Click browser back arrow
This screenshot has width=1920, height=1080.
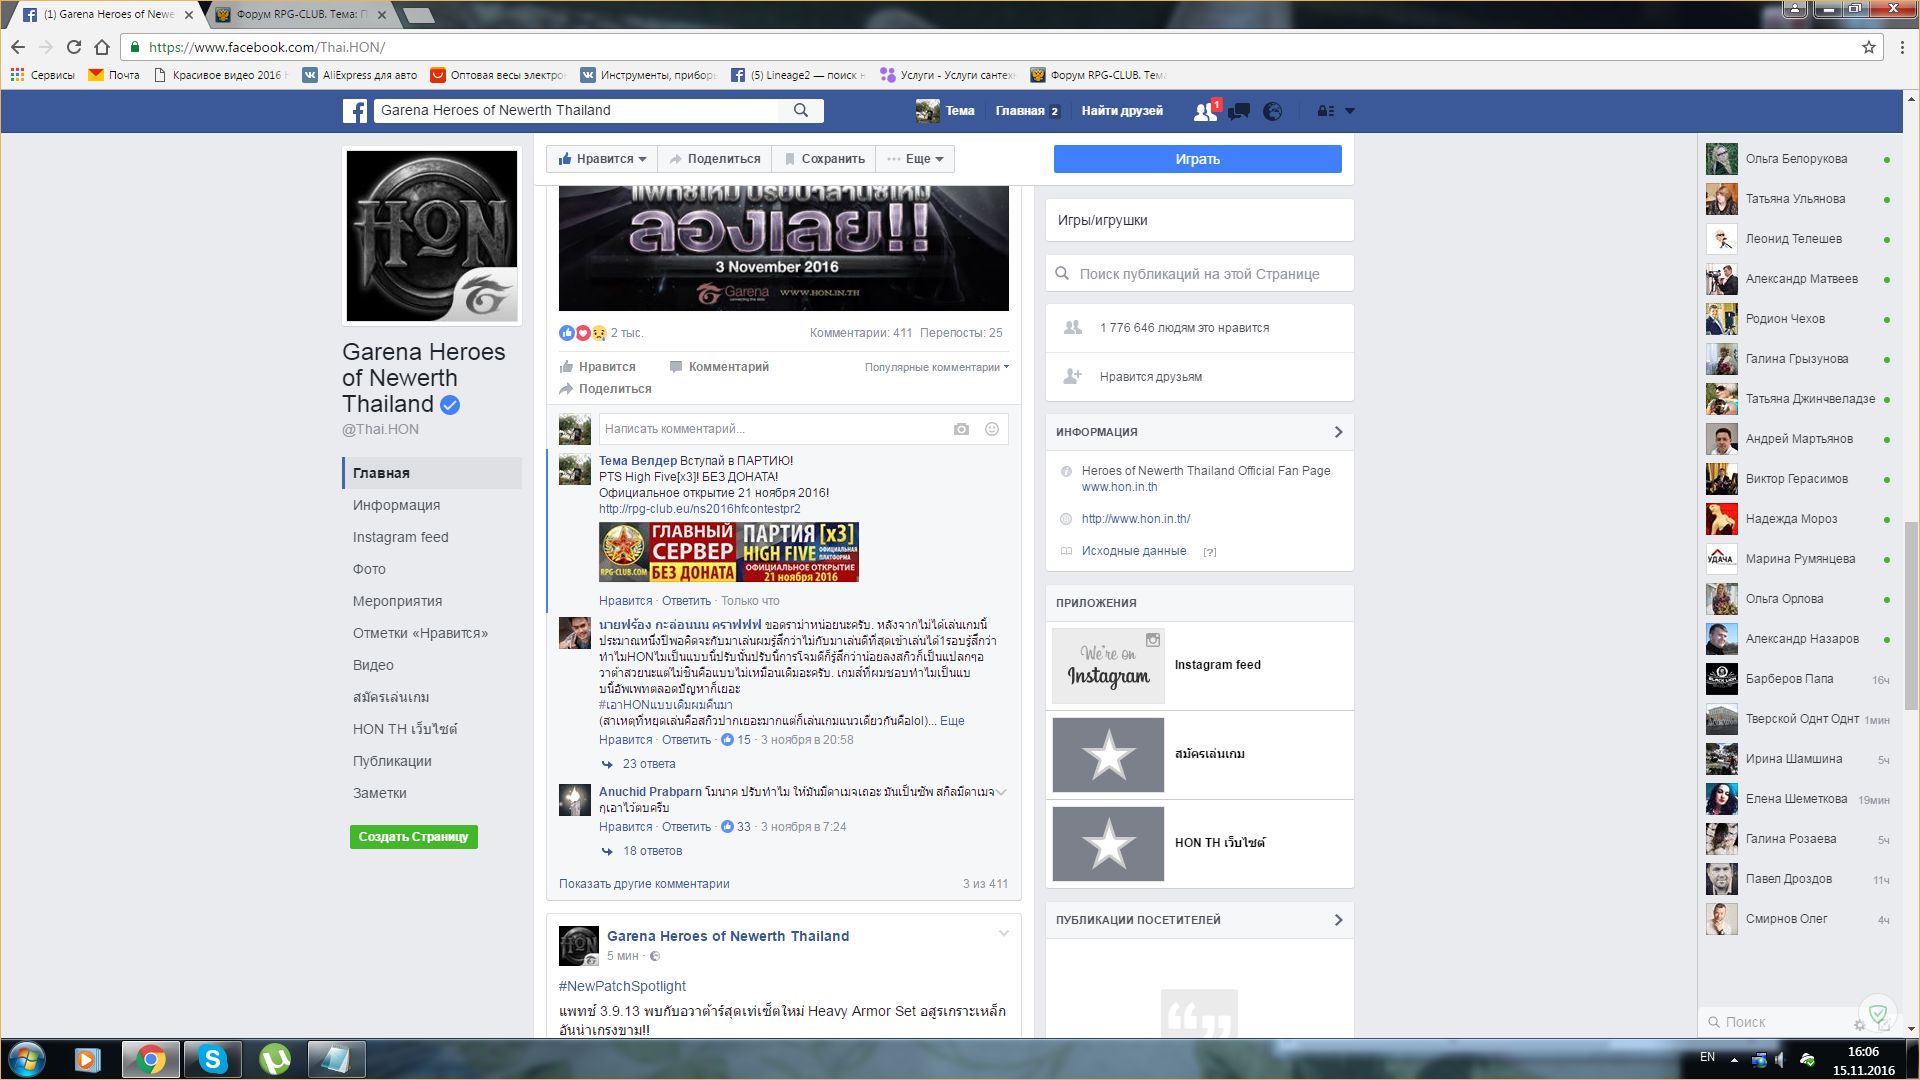18,47
